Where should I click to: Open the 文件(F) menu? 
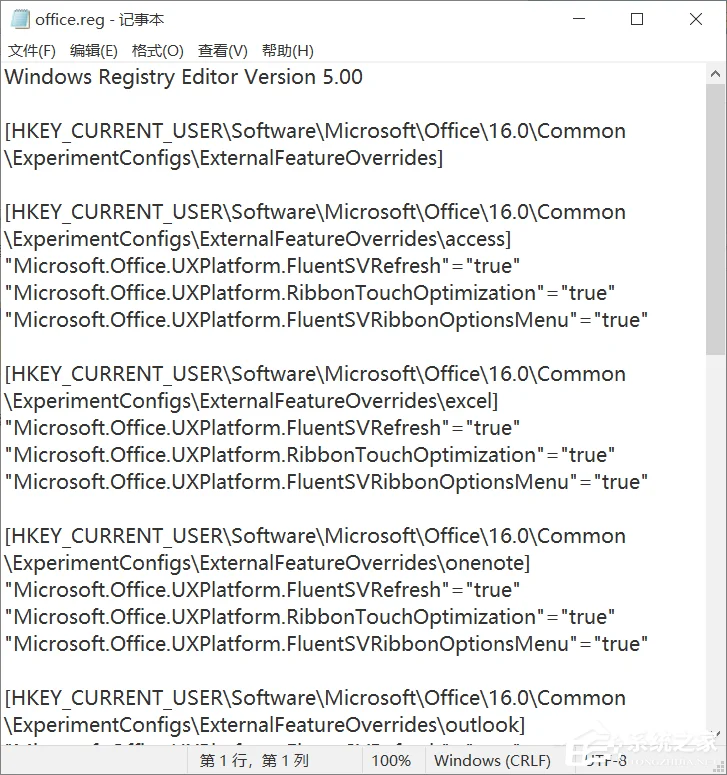(32, 50)
